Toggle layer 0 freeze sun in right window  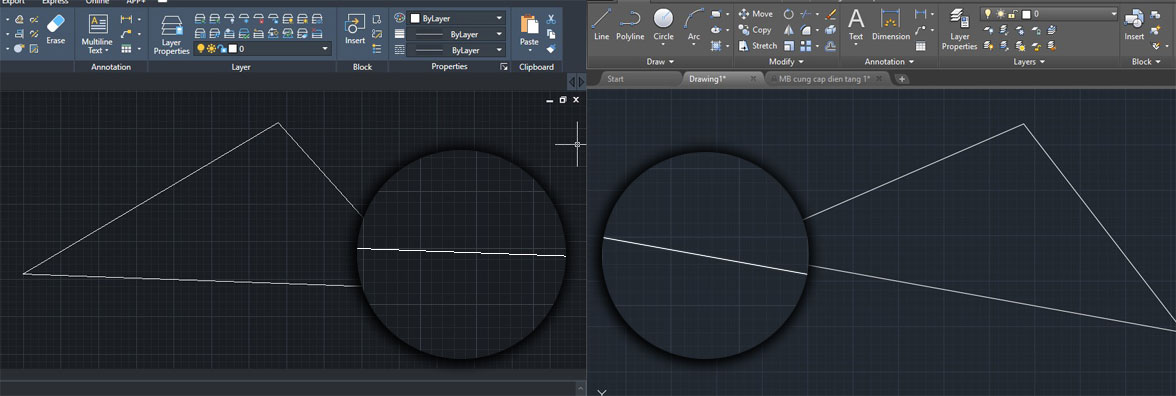[1000, 14]
